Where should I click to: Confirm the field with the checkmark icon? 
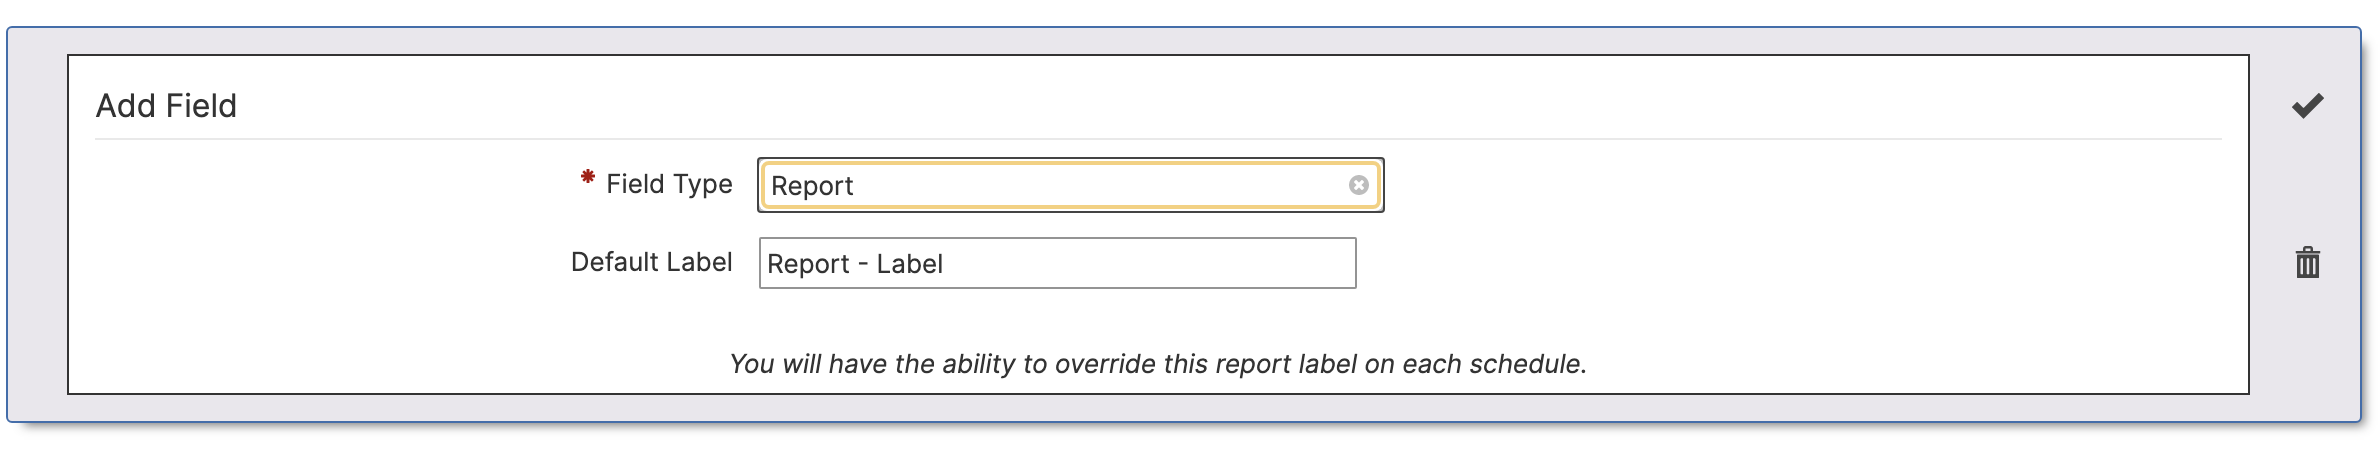(x=2307, y=105)
